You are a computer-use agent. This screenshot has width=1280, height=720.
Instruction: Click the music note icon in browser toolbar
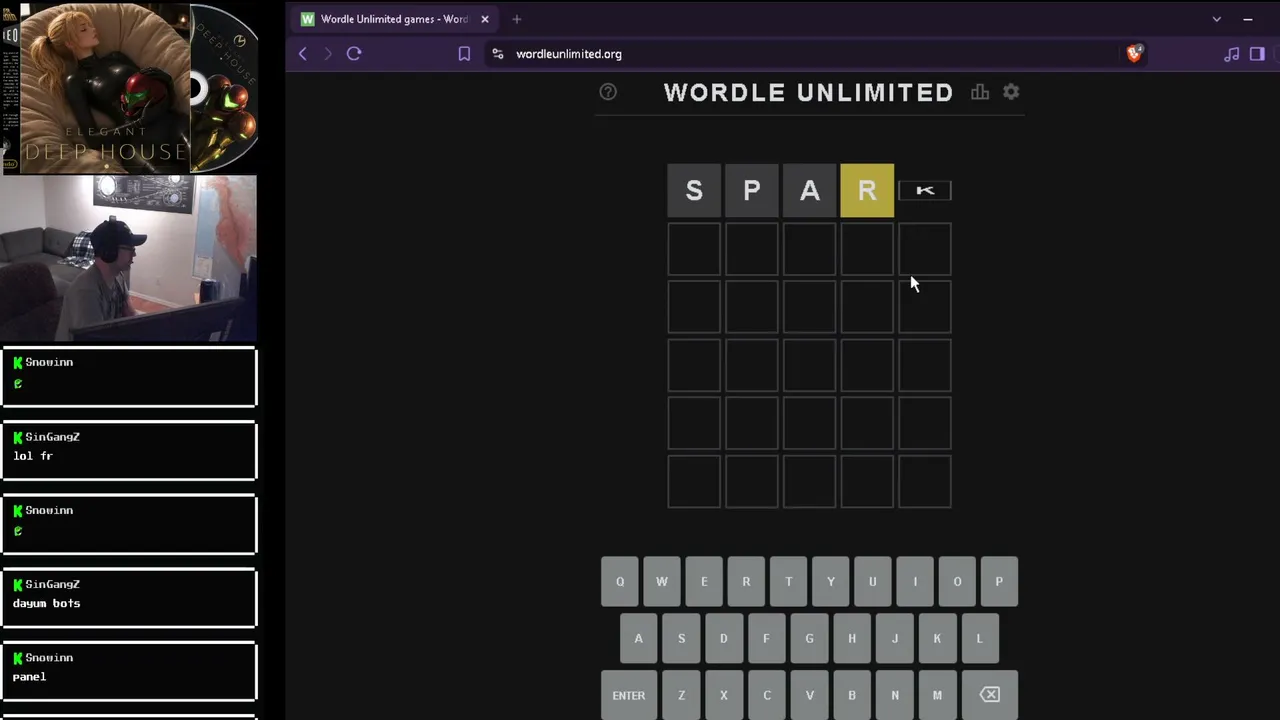(x=1232, y=54)
